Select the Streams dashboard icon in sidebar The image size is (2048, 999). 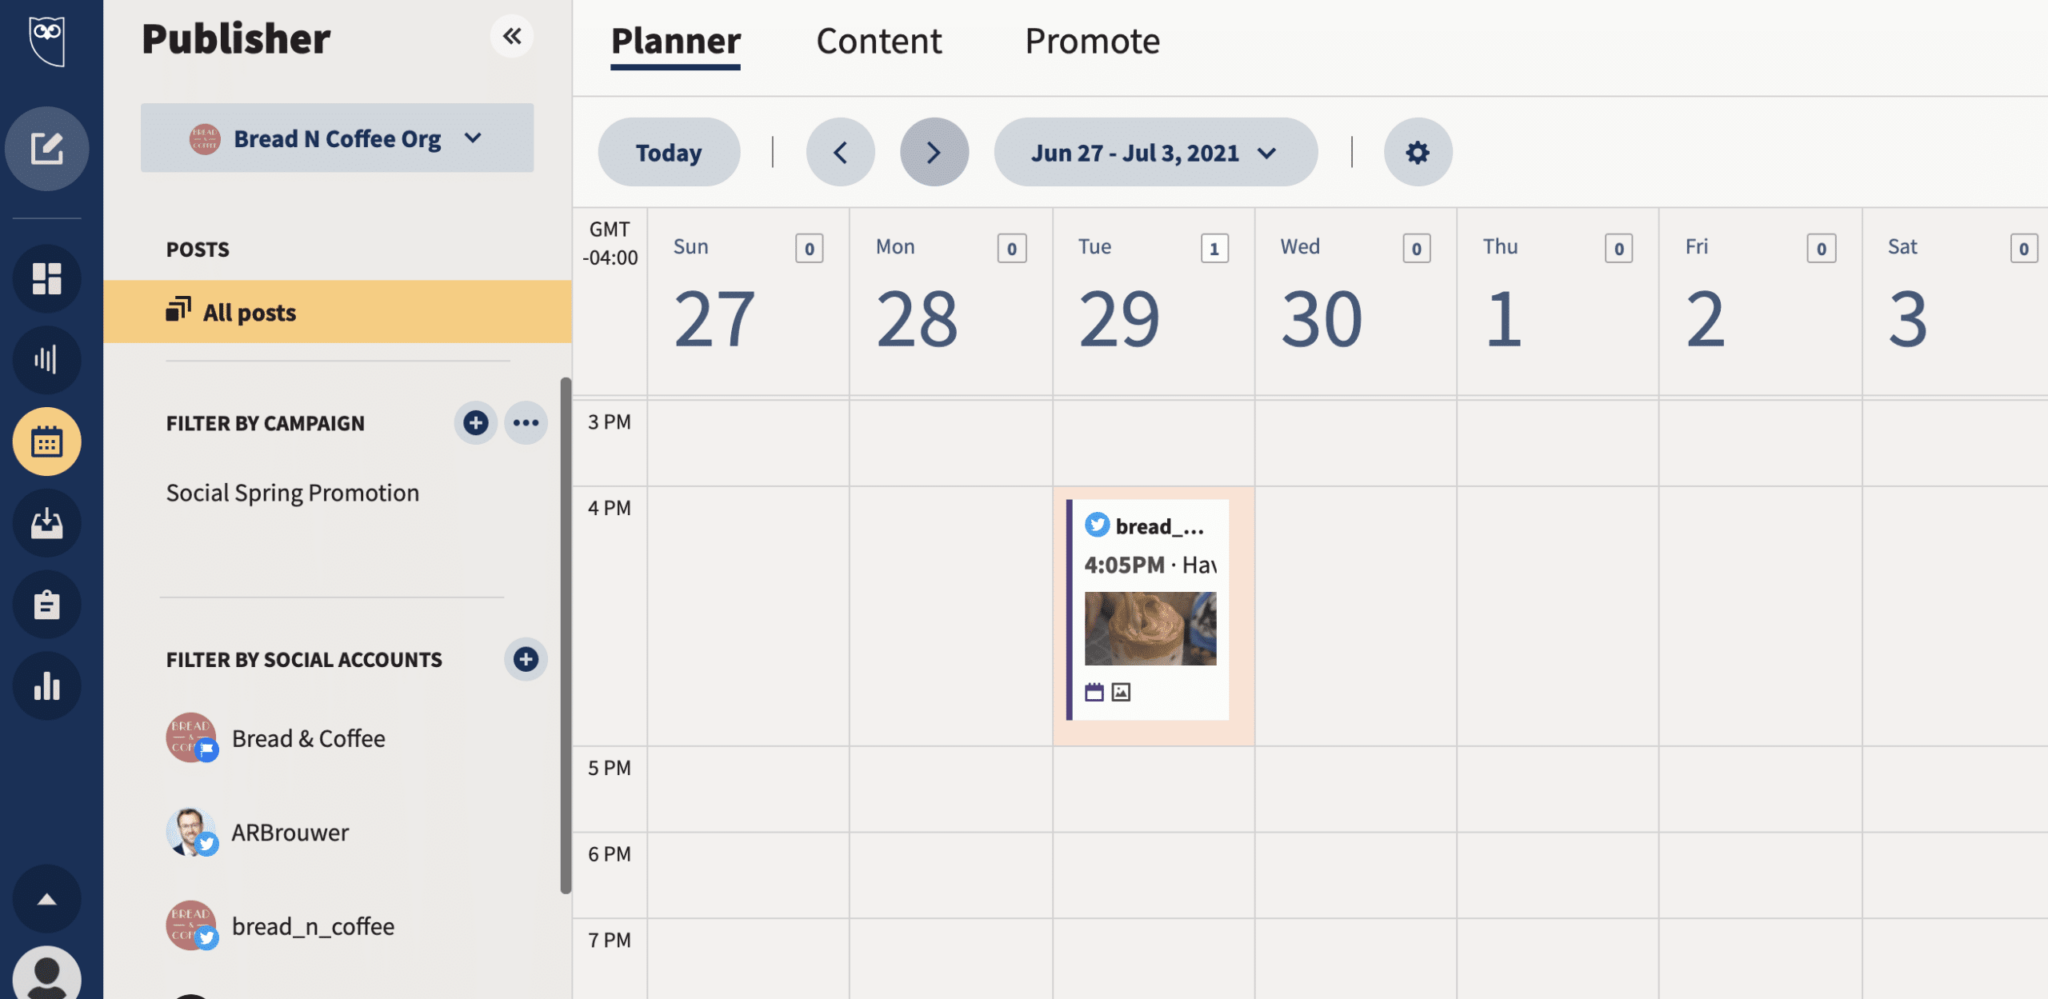pos(47,278)
